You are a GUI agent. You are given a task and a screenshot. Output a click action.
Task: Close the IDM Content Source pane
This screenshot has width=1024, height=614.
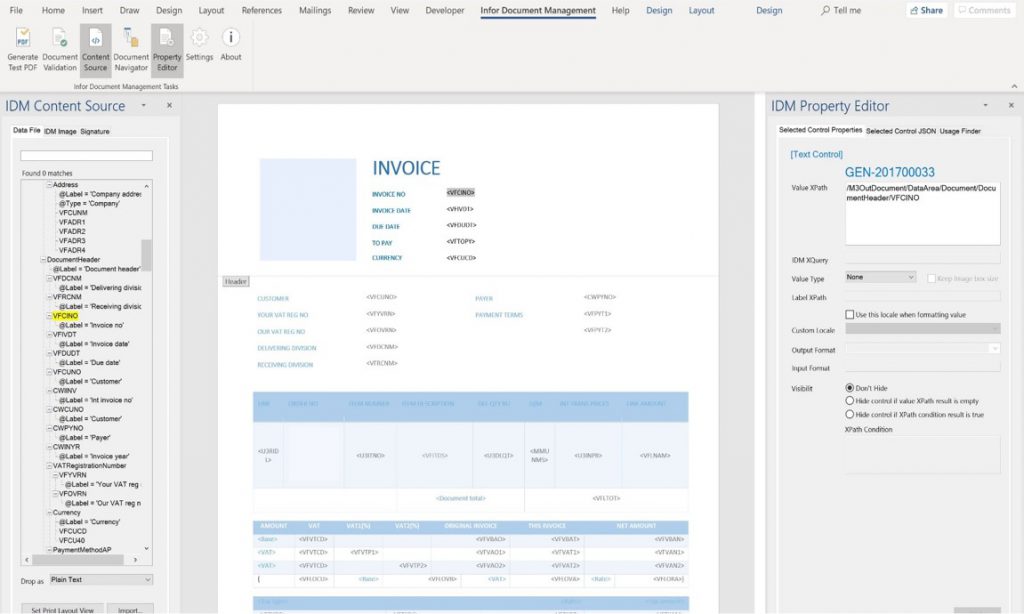tap(169, 105)
